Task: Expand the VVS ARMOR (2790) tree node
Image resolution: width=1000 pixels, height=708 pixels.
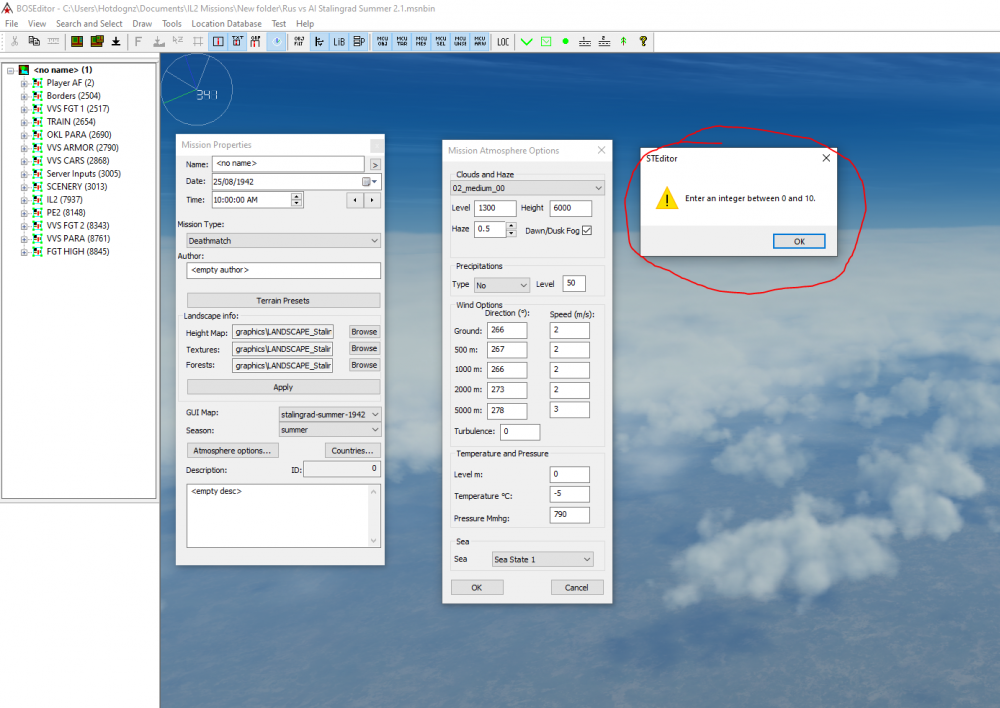Action: [x=23, y=148]
